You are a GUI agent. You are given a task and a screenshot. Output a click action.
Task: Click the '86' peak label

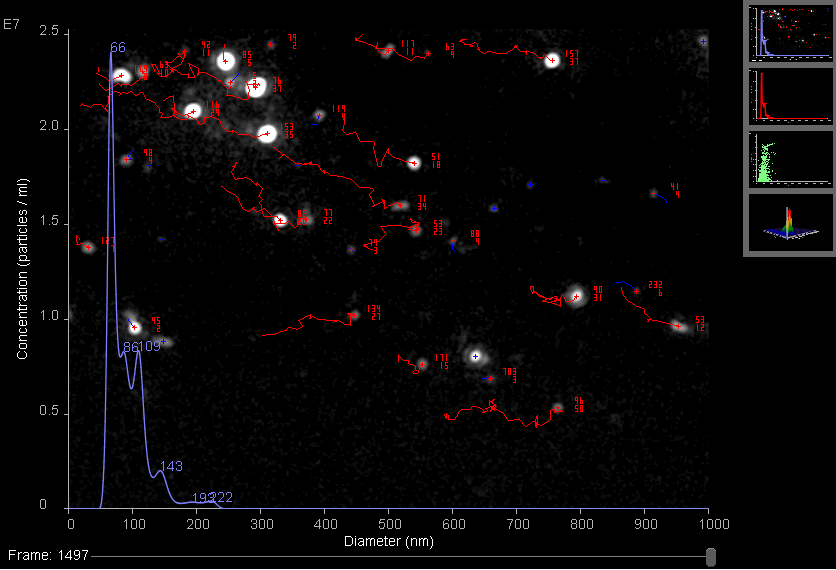coord(130,347)
